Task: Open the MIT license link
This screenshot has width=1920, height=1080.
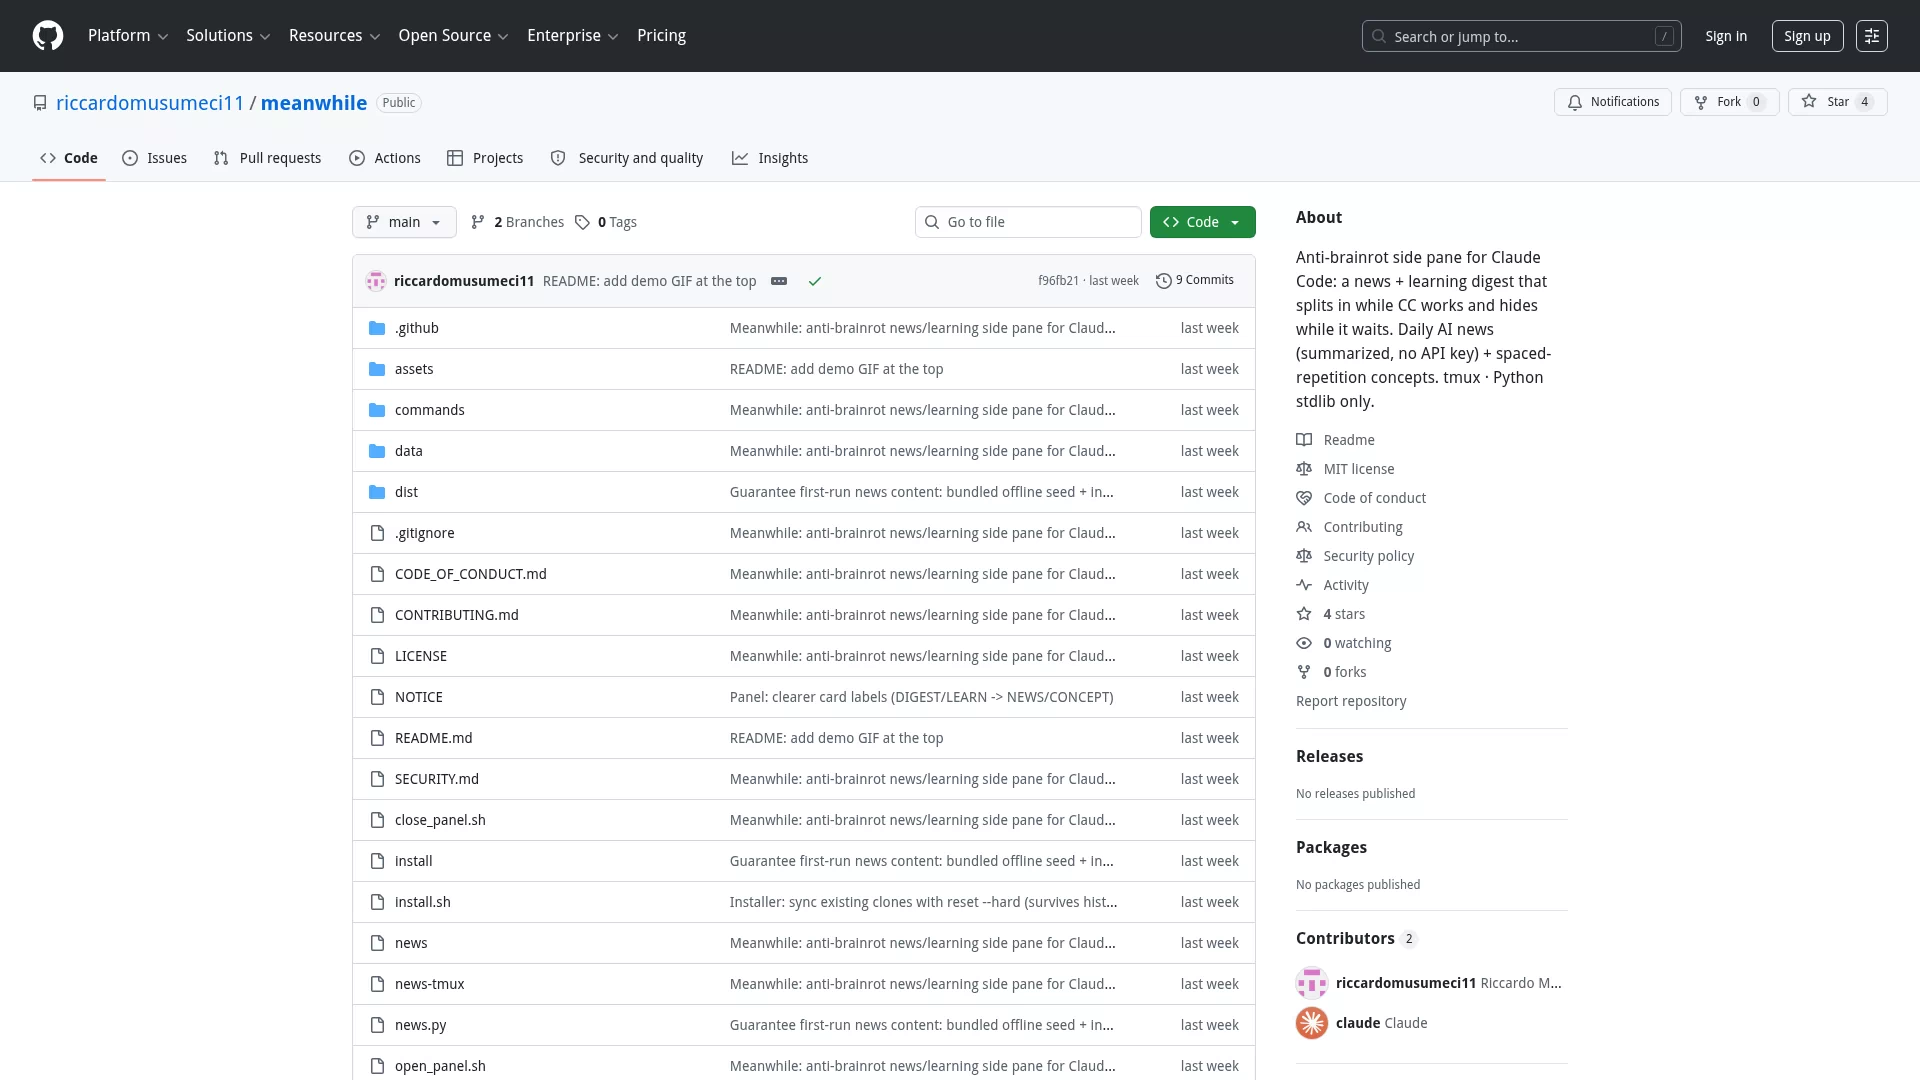Action: 1345,469
